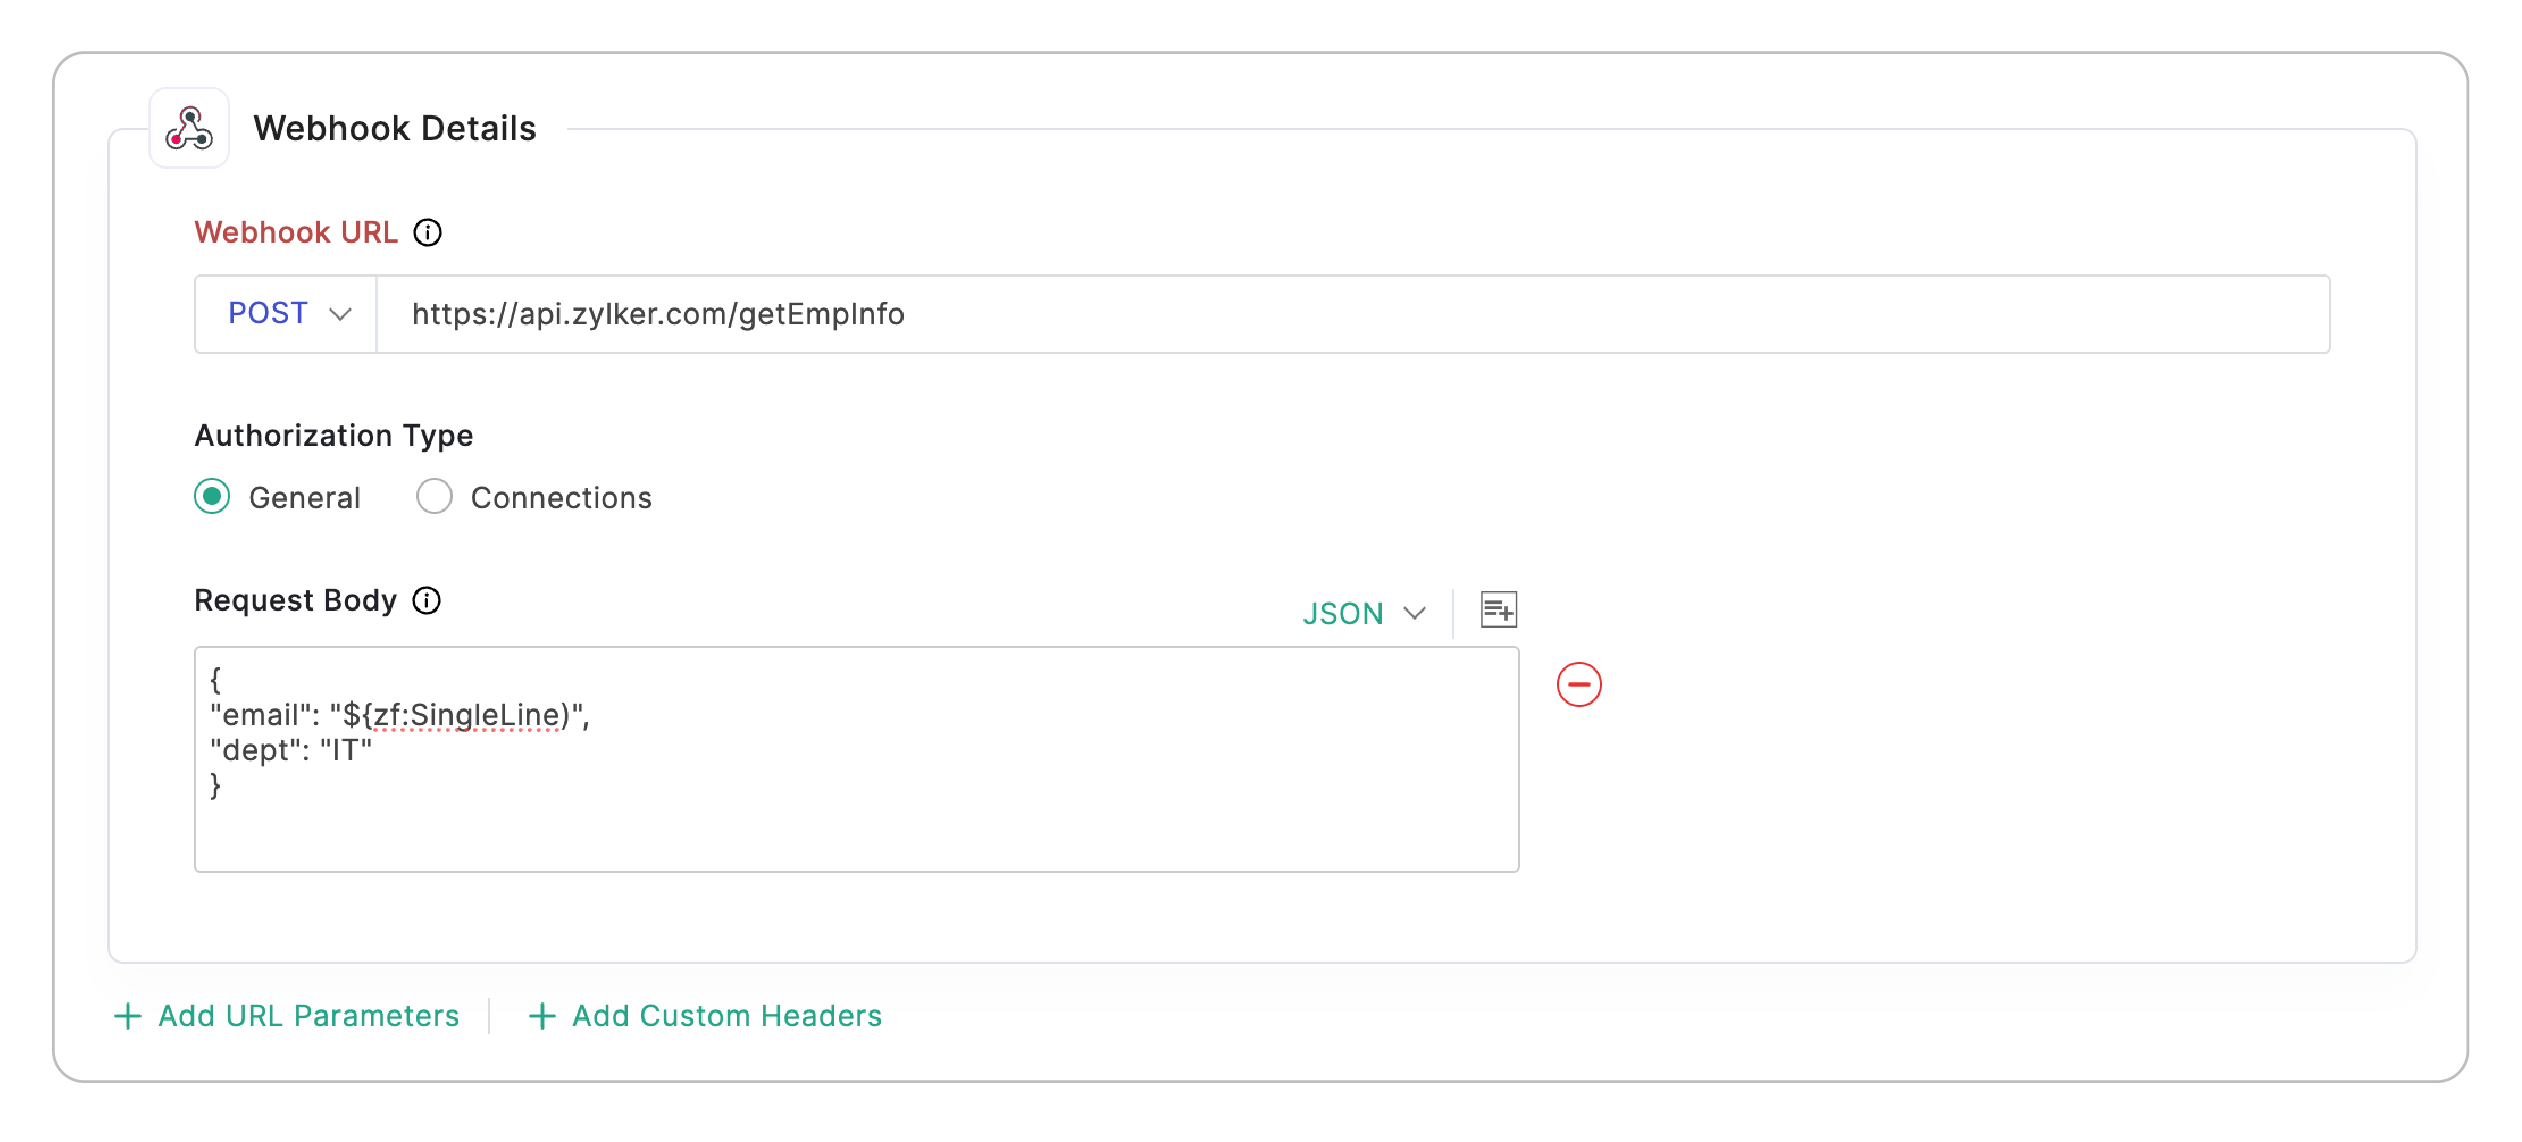Remove request body with red minus icon

pyautogui.click(x=1579, y=685)
